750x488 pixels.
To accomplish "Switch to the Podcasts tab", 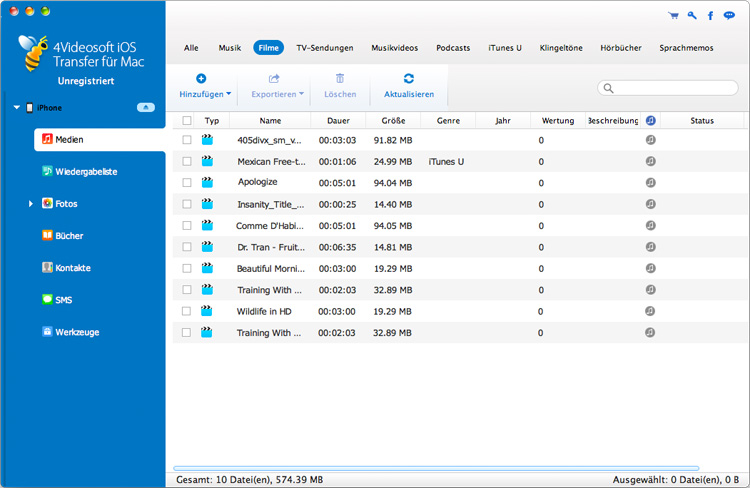I will pos(453,48).
